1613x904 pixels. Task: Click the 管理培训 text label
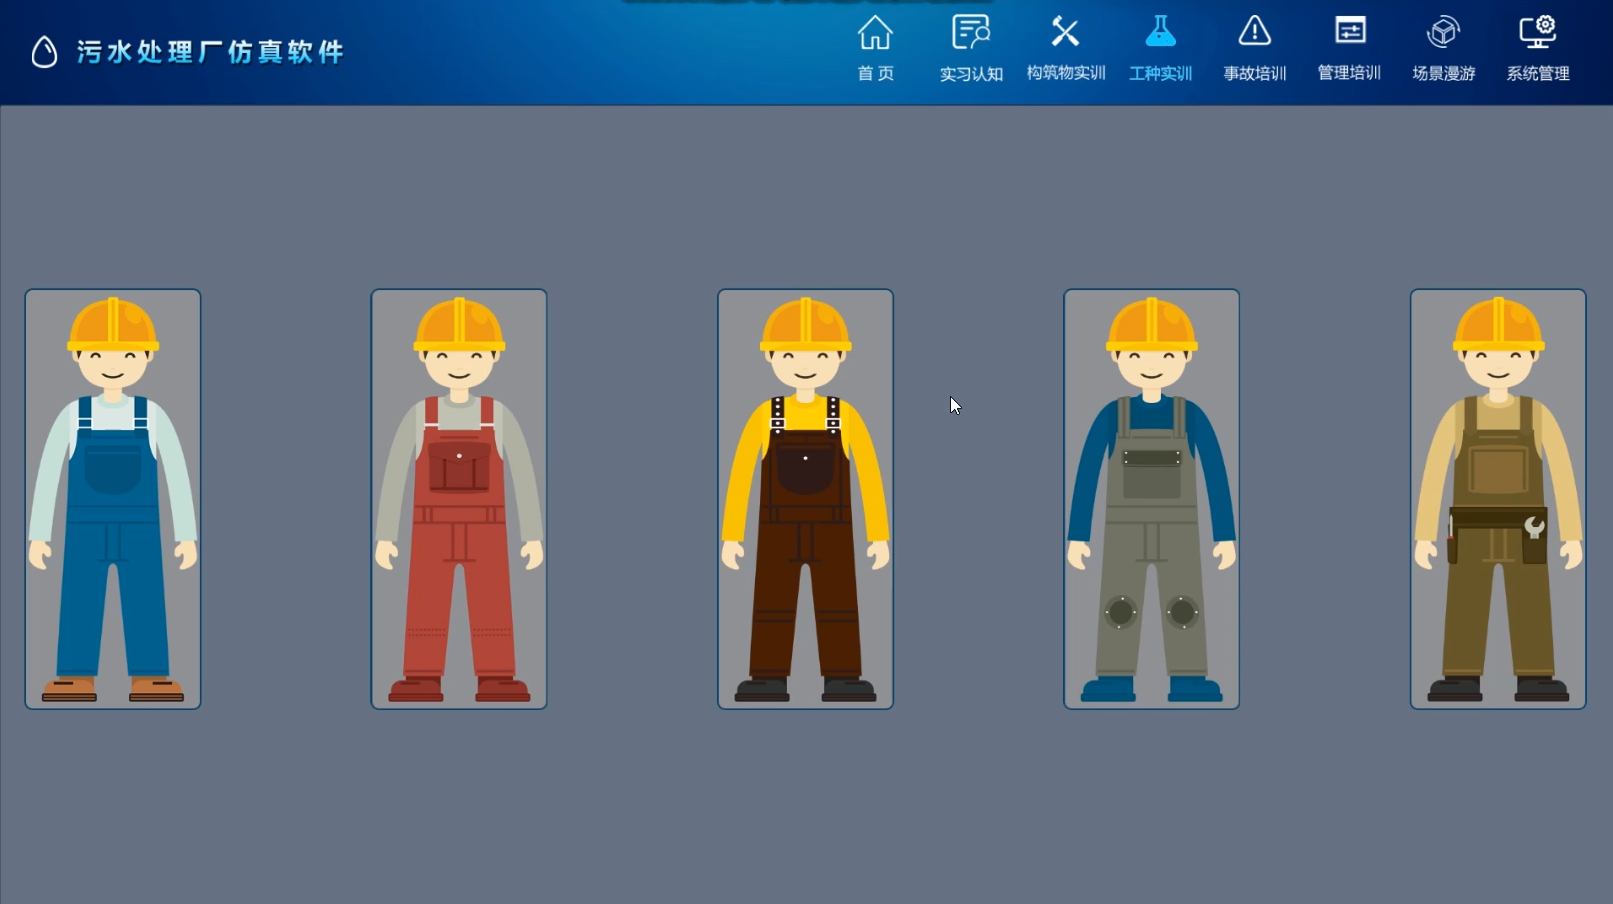pyautogui.click(x=1349, y=74)
